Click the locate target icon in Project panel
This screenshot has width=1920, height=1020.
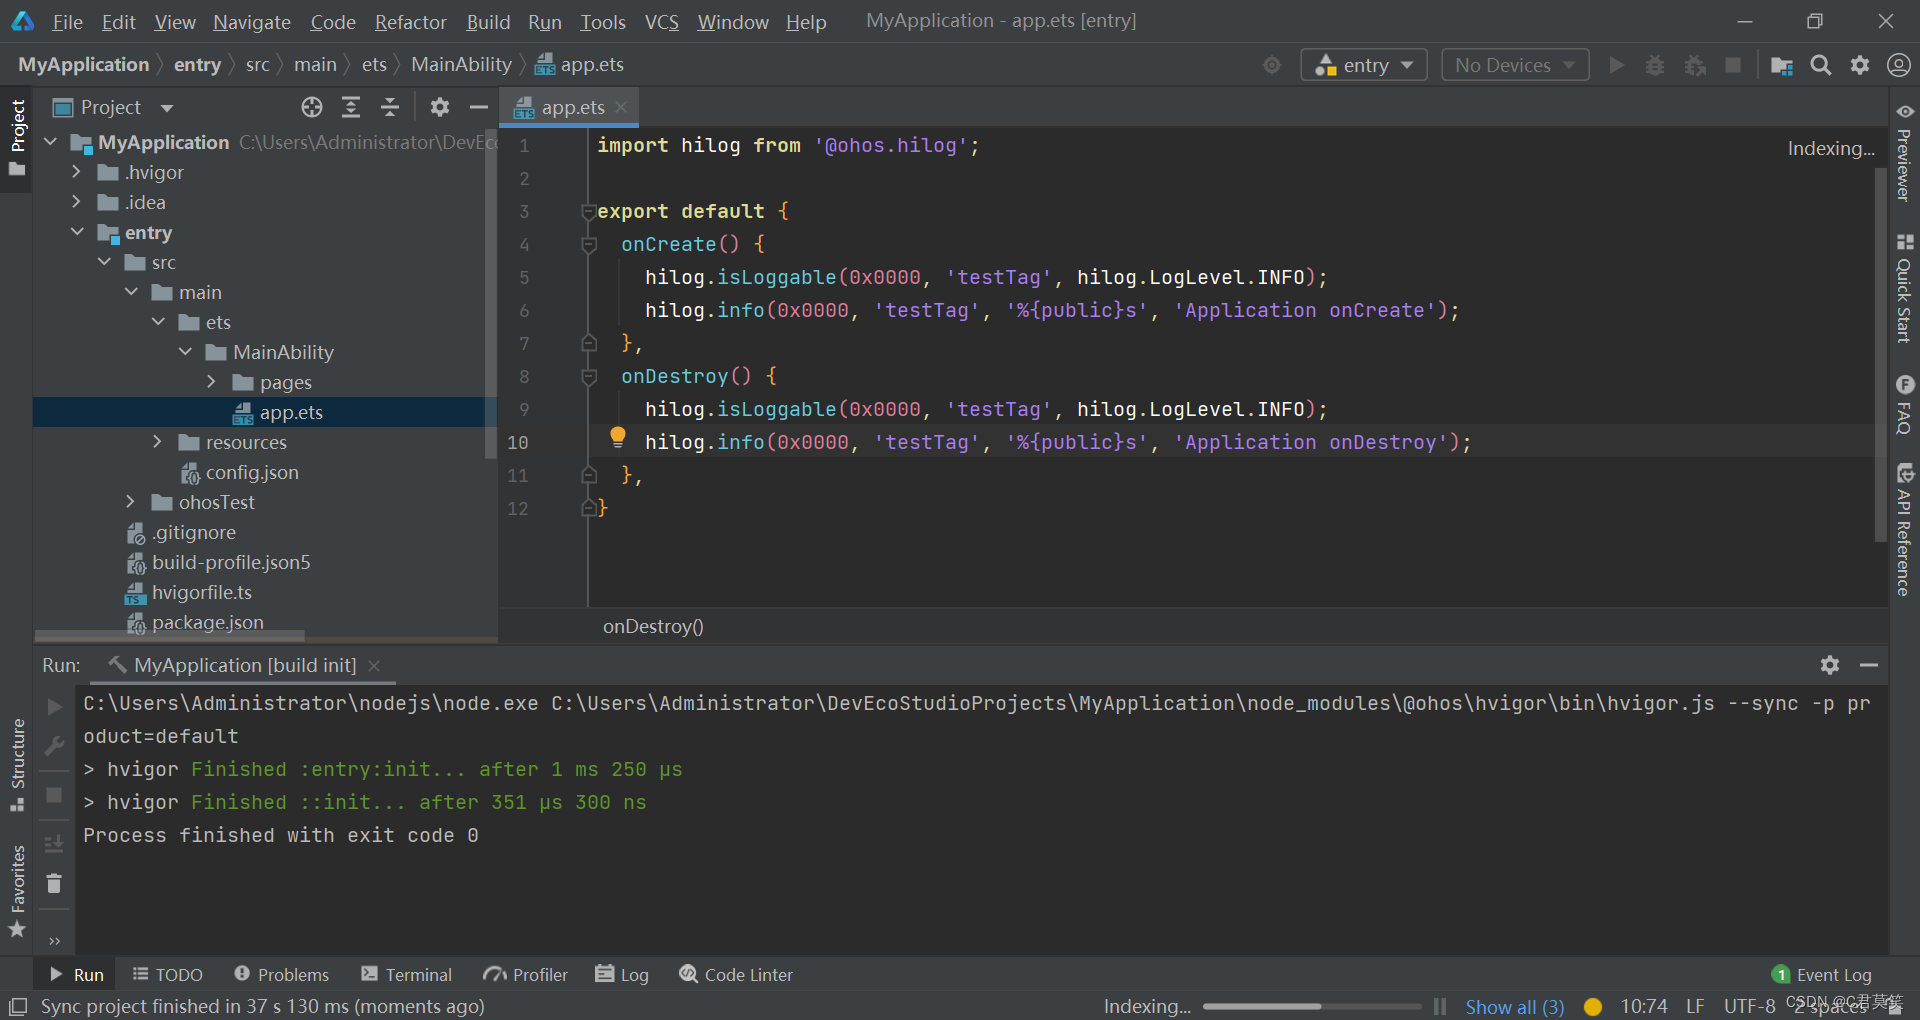[x=312, y=107]
